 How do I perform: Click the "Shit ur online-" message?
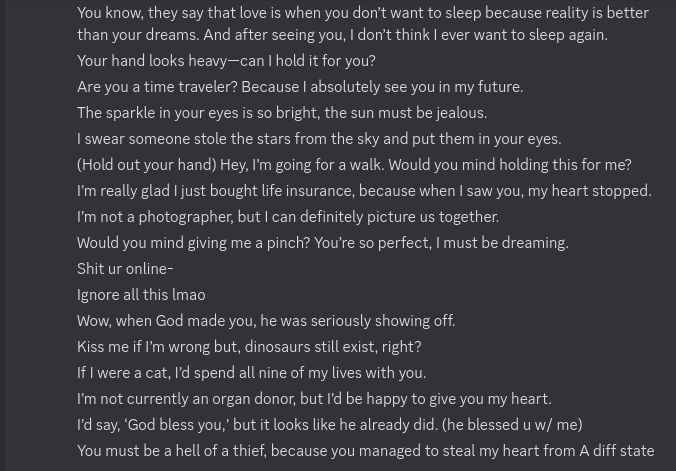pyautogui.click(x=125, y=269)
